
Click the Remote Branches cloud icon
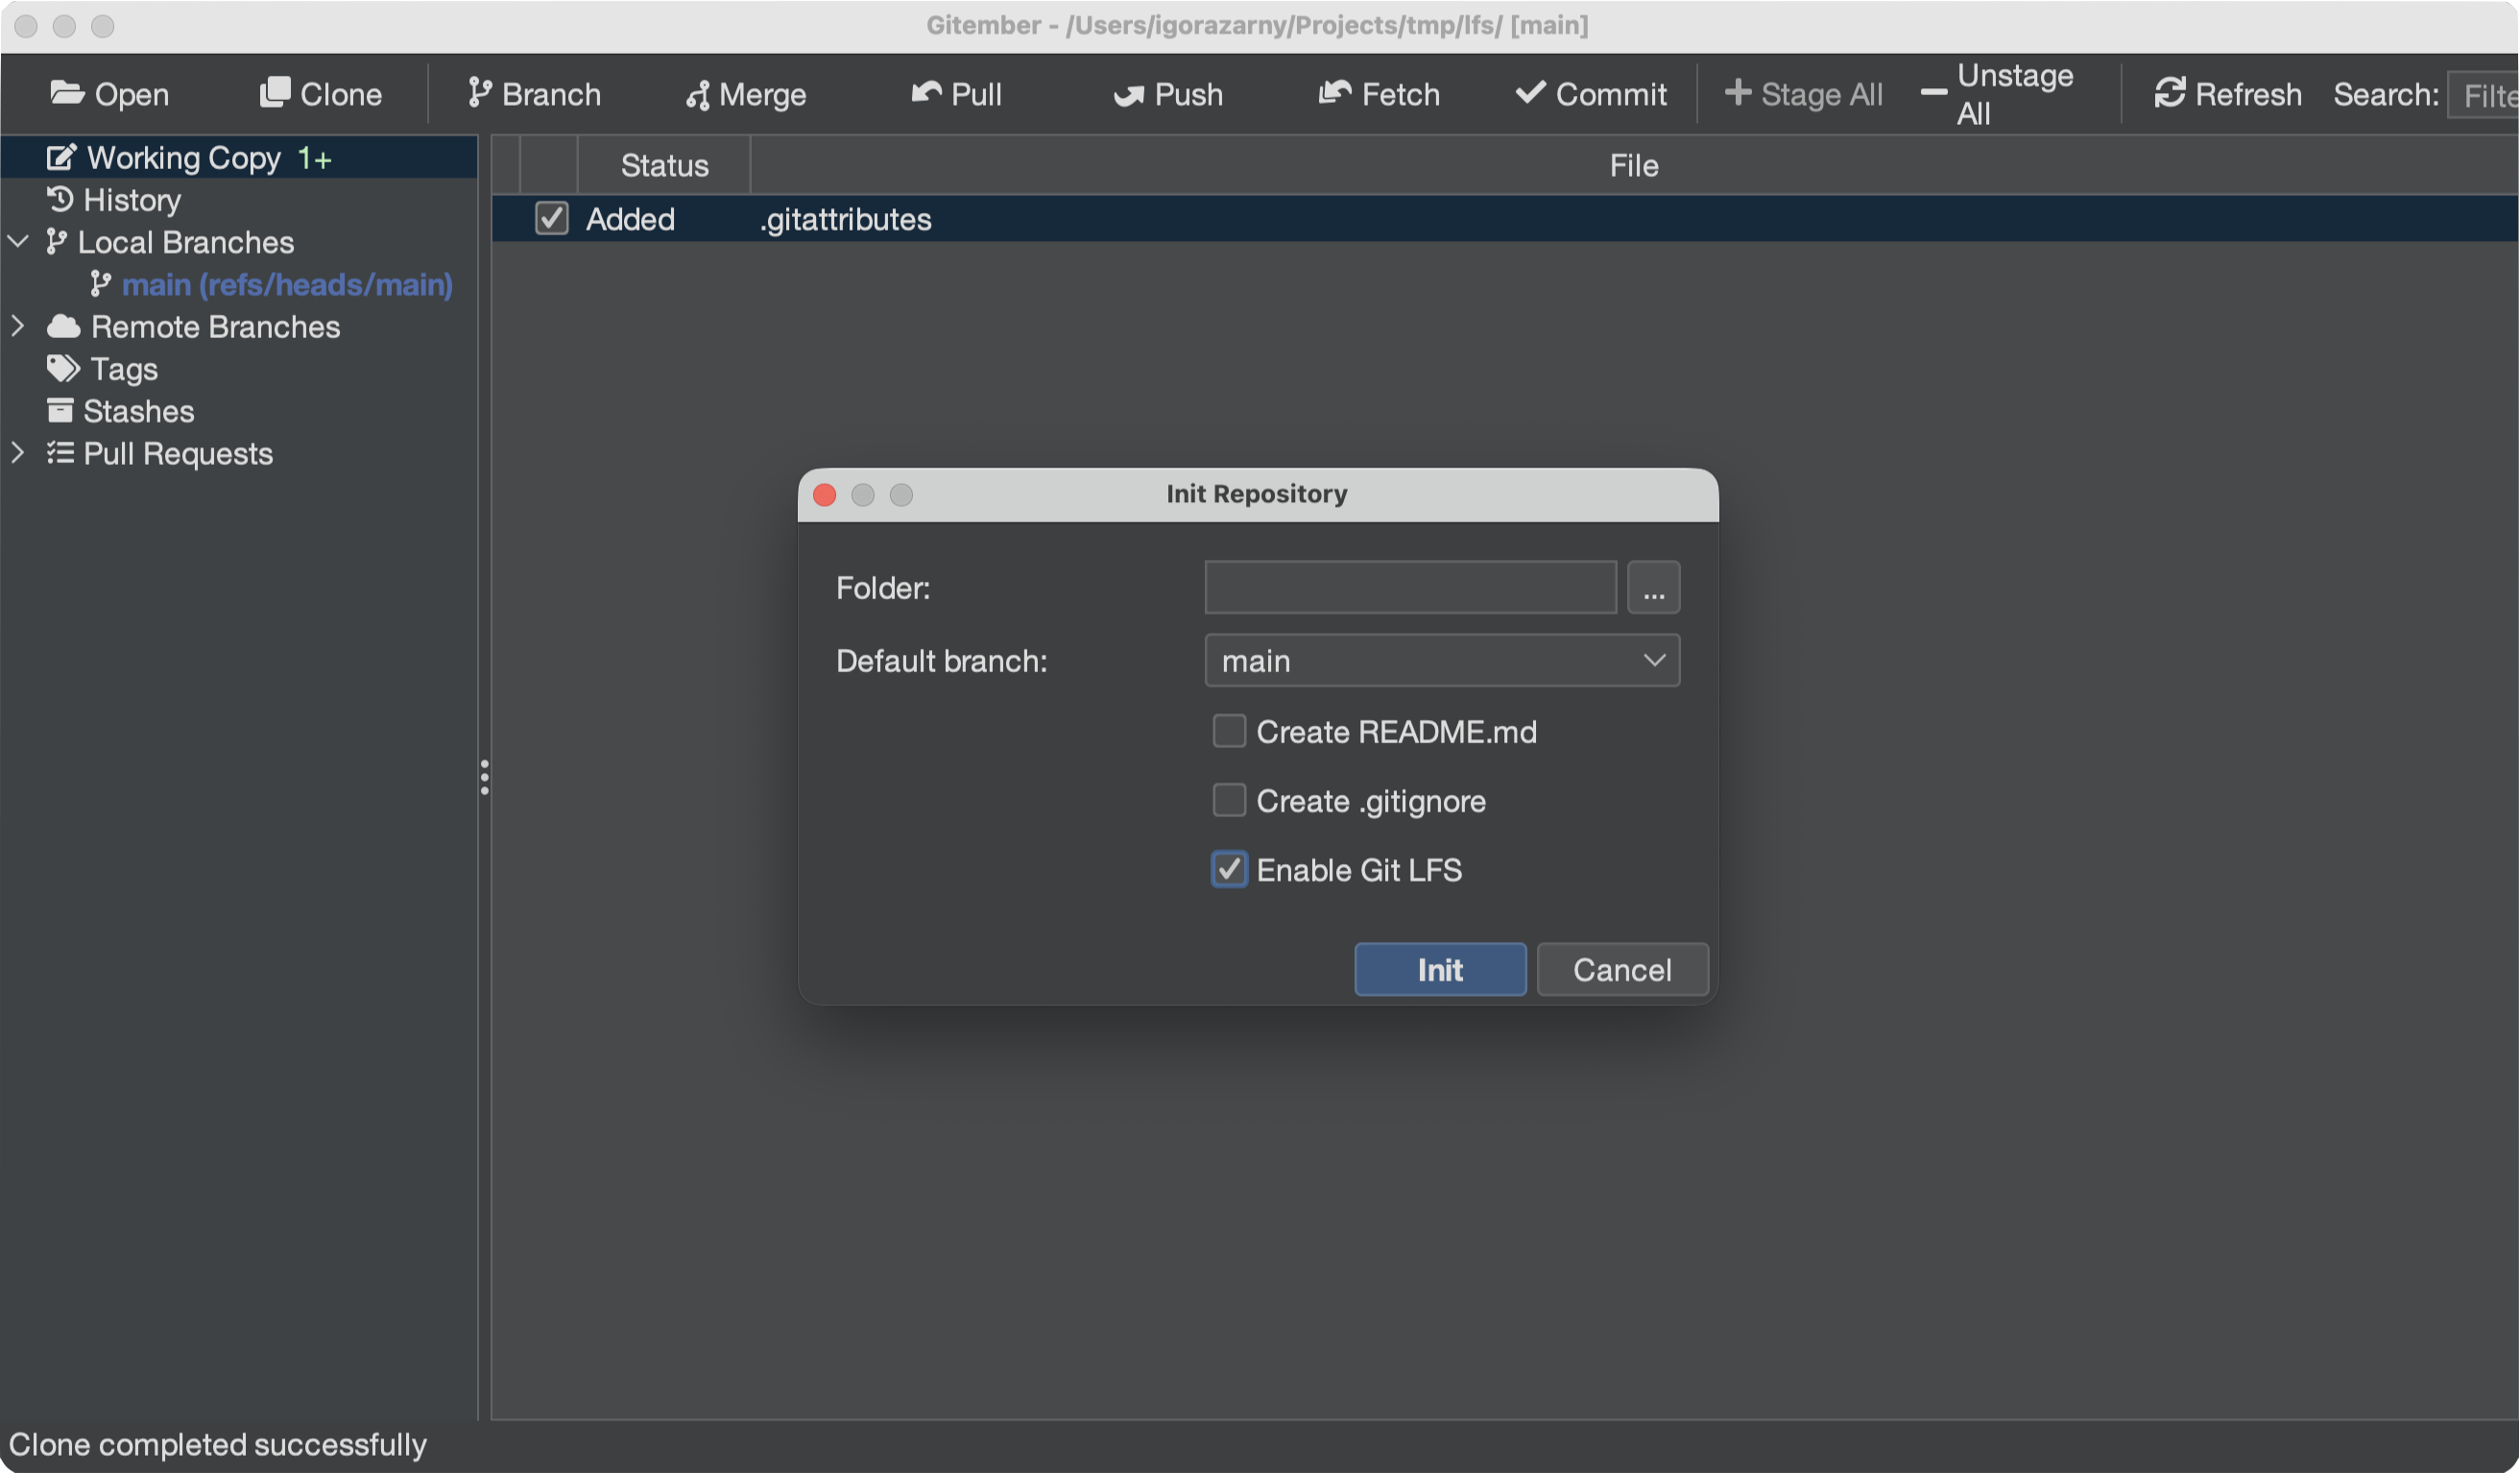pyautogui.click(x=64, y=326)
